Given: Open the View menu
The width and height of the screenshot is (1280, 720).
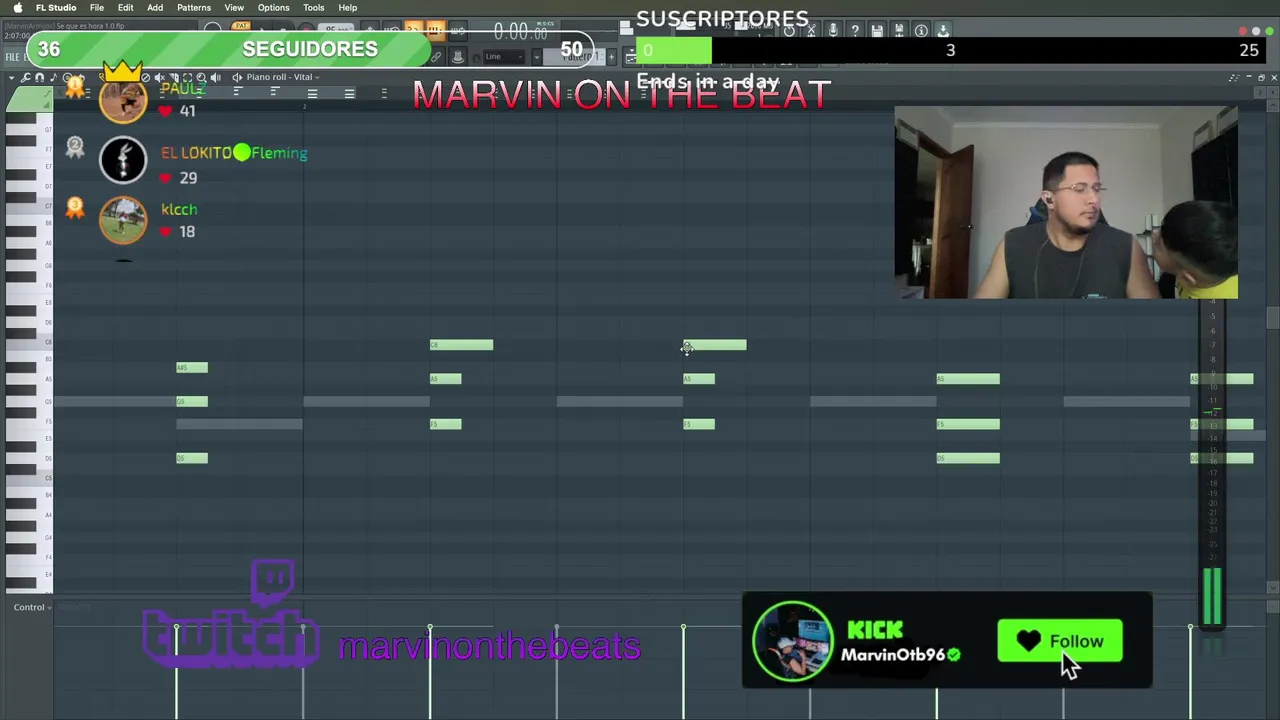Looking at the screenshot, I should 234,7.
